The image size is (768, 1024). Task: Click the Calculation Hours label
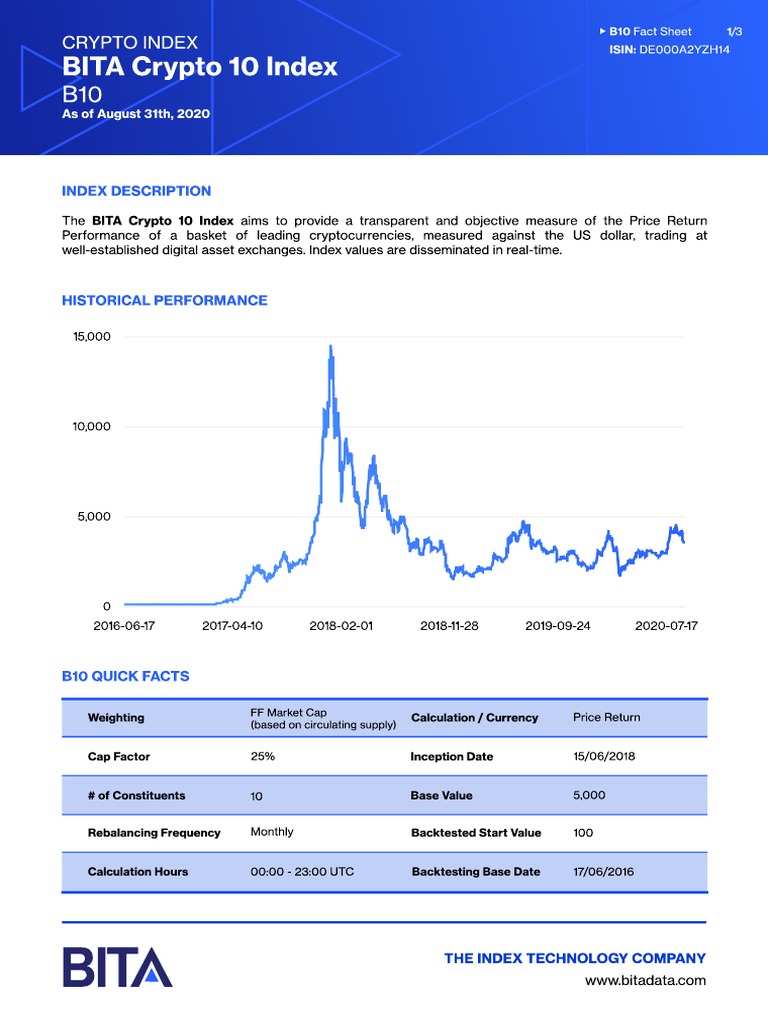(138, 872)
